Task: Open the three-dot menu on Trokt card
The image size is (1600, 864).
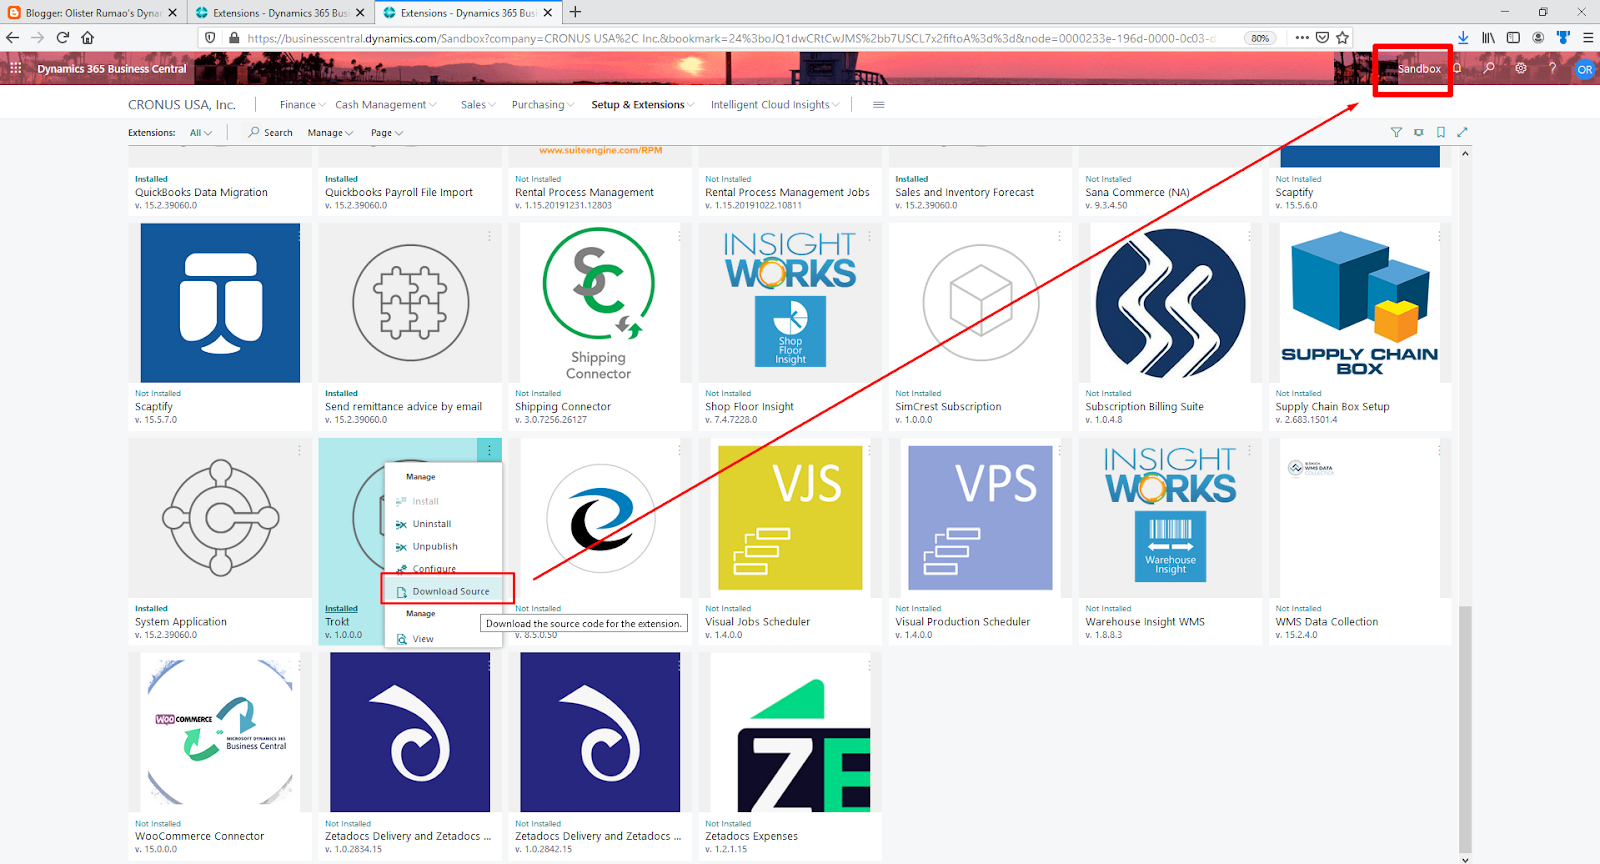Action: click(x=489, y=450)
